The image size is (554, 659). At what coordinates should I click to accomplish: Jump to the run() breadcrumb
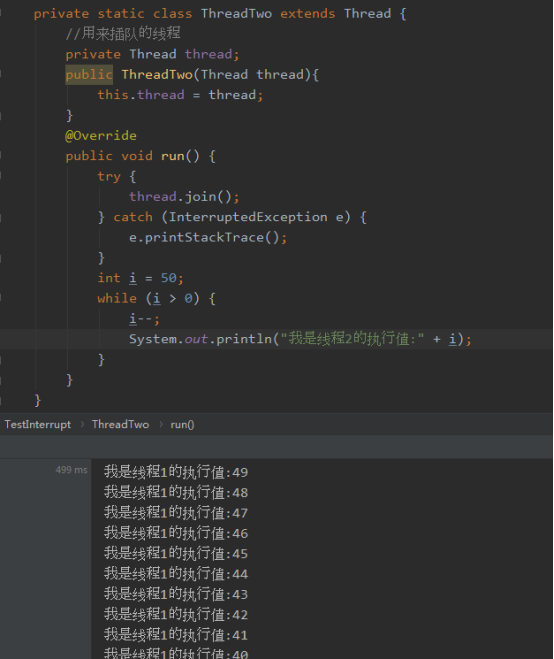[x=182, y=424]
